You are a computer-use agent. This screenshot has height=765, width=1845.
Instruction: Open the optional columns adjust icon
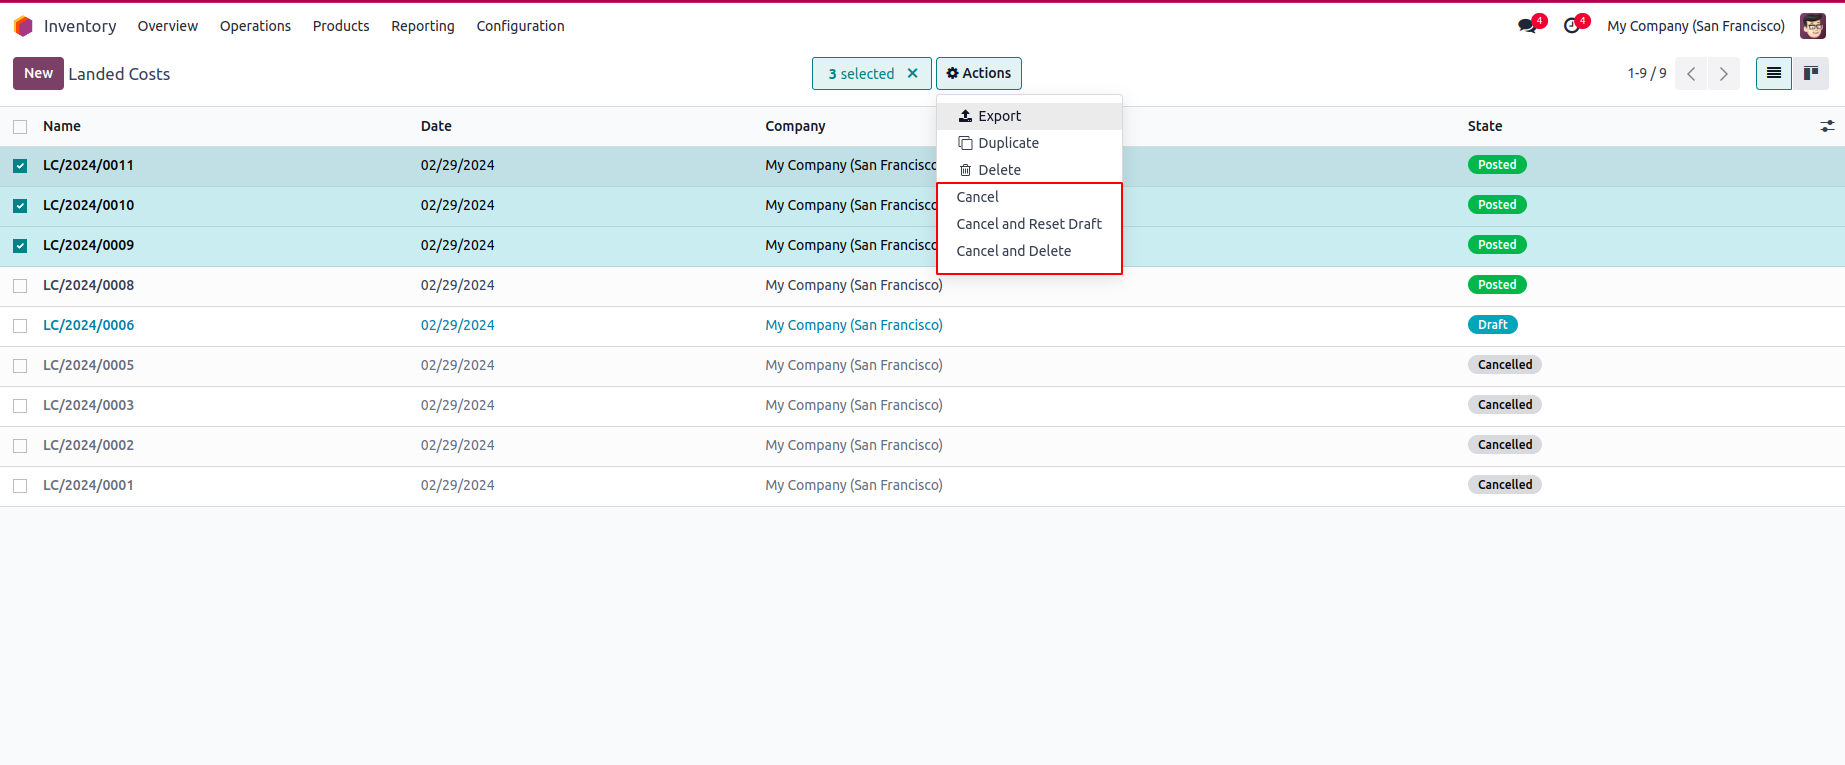coord(1827,126)
